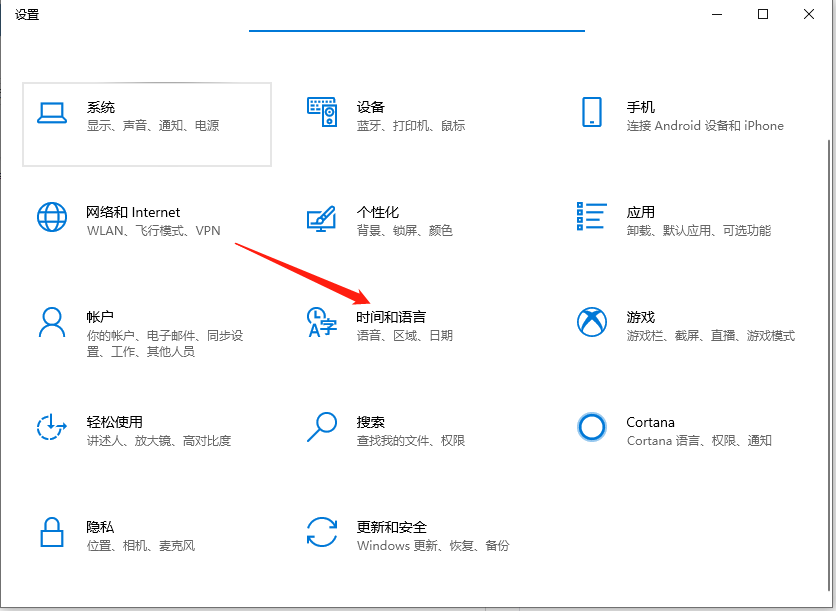This screenshot has width=836, height=611.
Task: Click the 游戏 Xbox icon
Action: coord(592,322)
